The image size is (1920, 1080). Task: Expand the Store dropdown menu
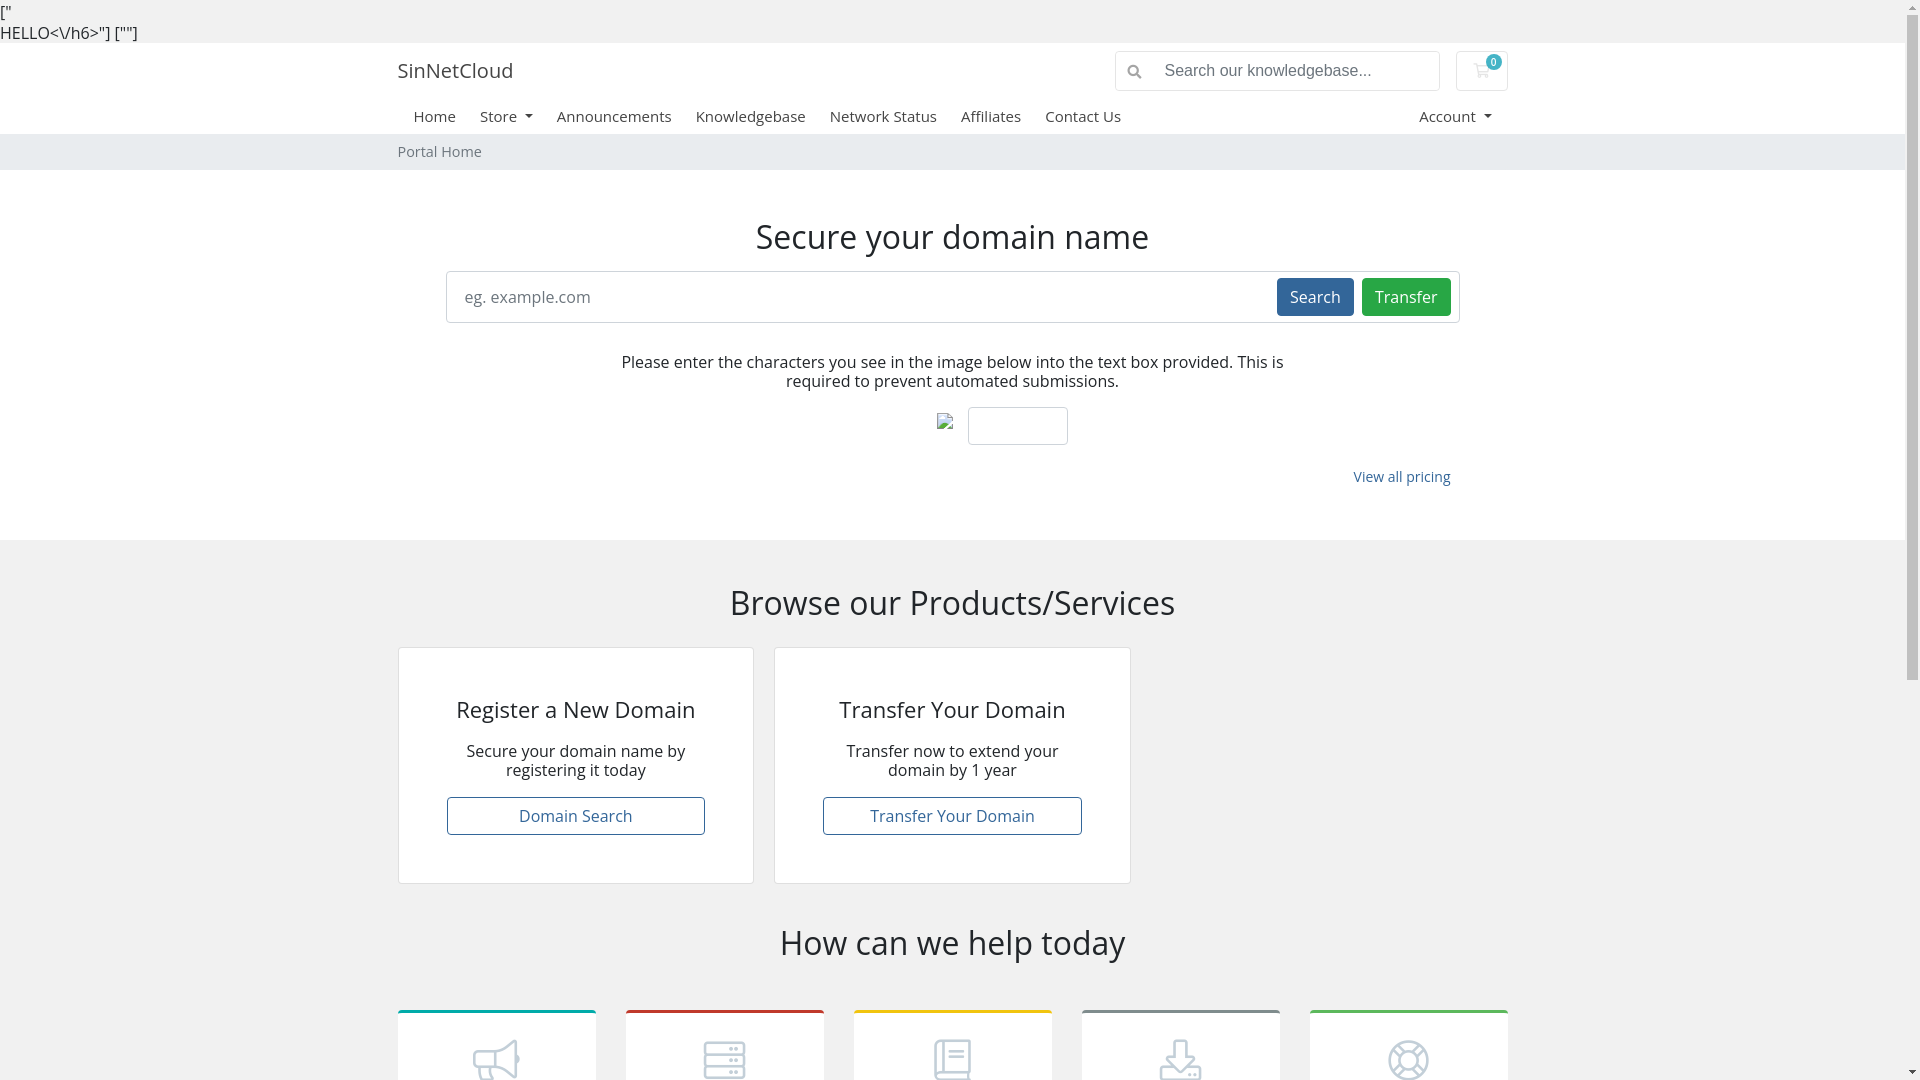[x=506, y=116]
